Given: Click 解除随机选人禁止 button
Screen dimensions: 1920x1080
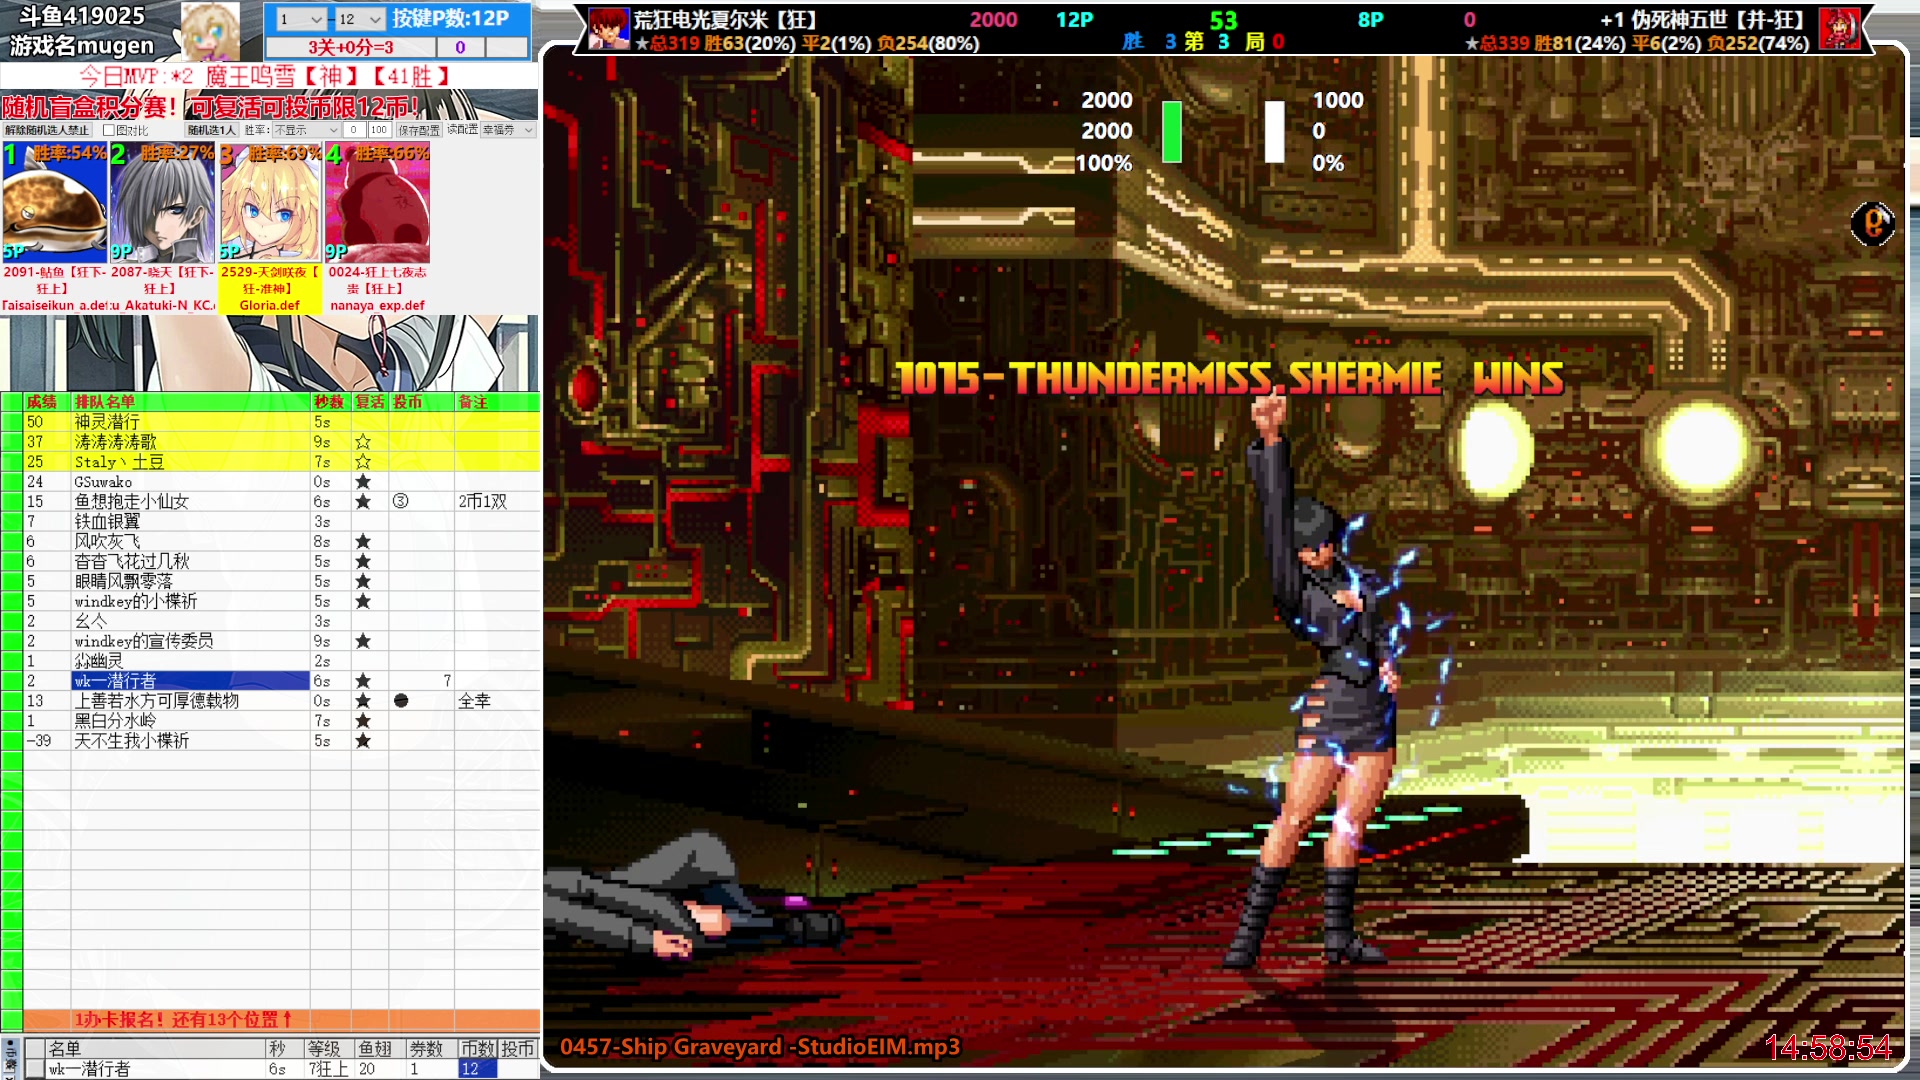Looking at the screenshot, I should [46, 130].
